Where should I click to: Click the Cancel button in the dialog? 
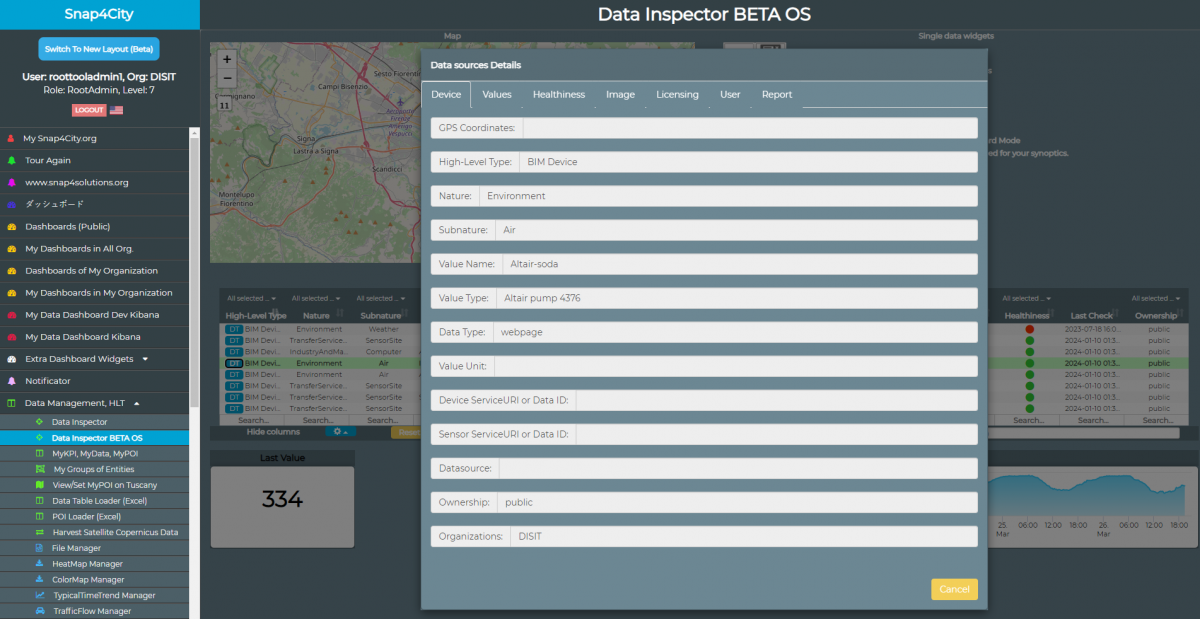click(953, 589)
